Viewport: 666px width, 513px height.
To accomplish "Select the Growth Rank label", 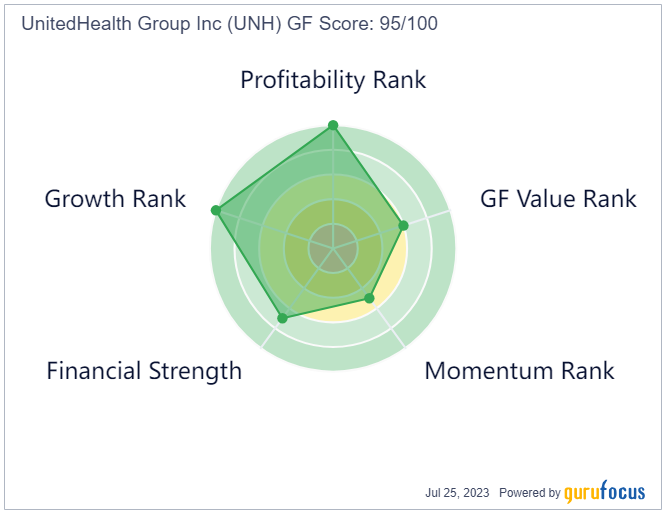I will pos(116,199).
